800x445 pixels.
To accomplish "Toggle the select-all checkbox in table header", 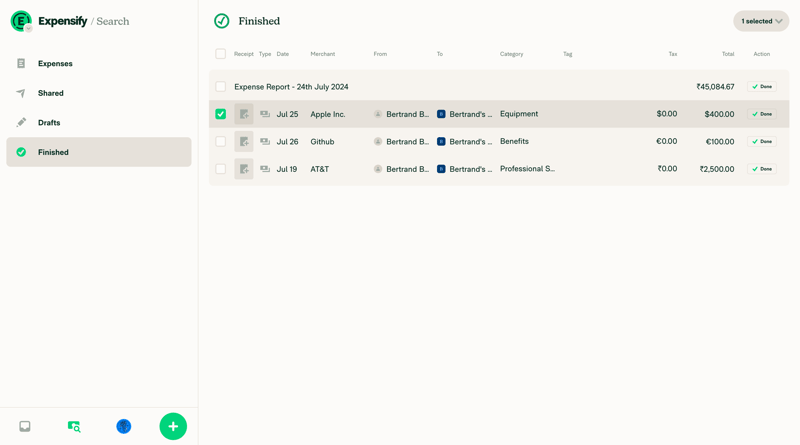I will [x=220, y=54].
